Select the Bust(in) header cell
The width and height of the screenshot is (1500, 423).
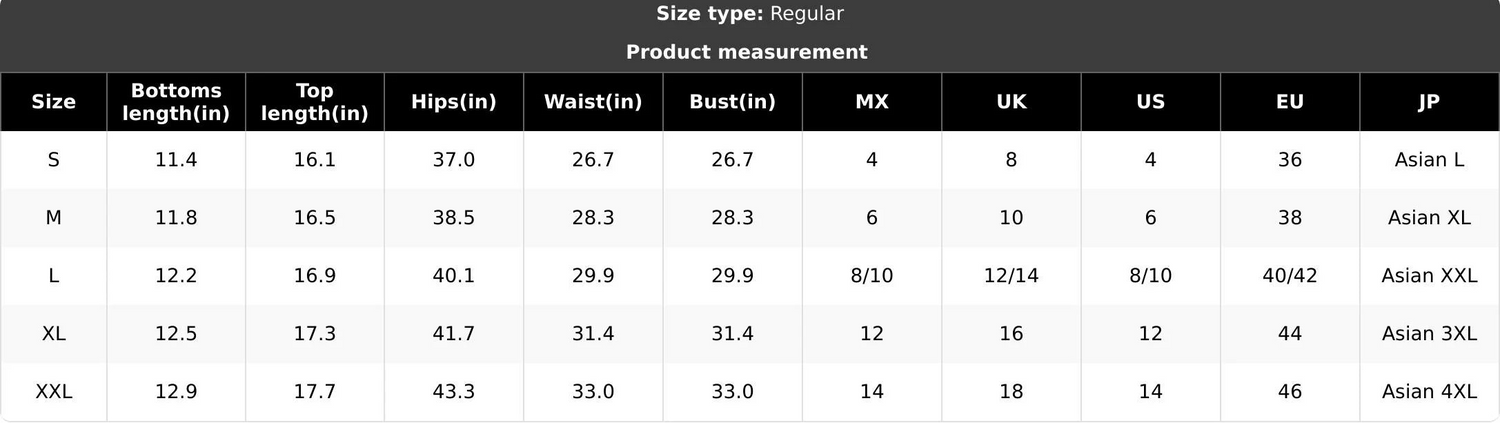click(x=733, y=102)
